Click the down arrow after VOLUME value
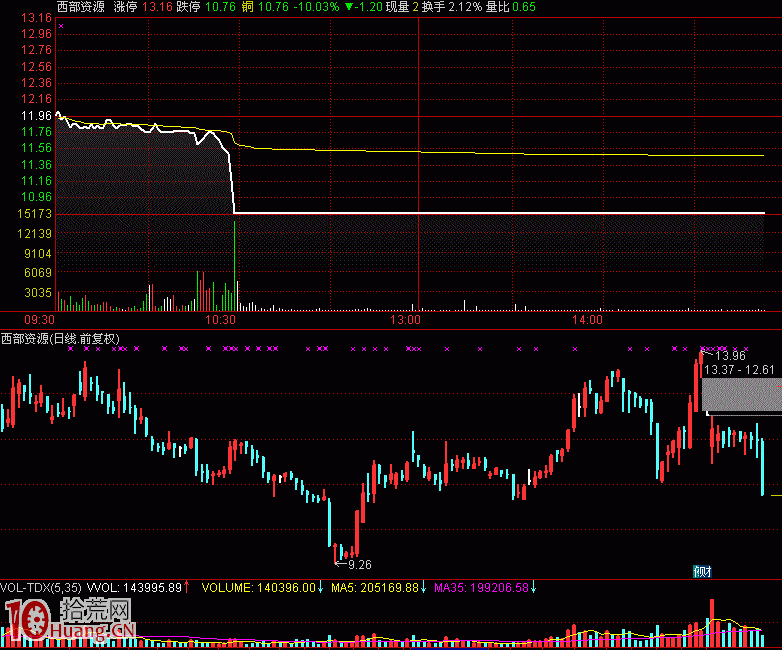 320,587
